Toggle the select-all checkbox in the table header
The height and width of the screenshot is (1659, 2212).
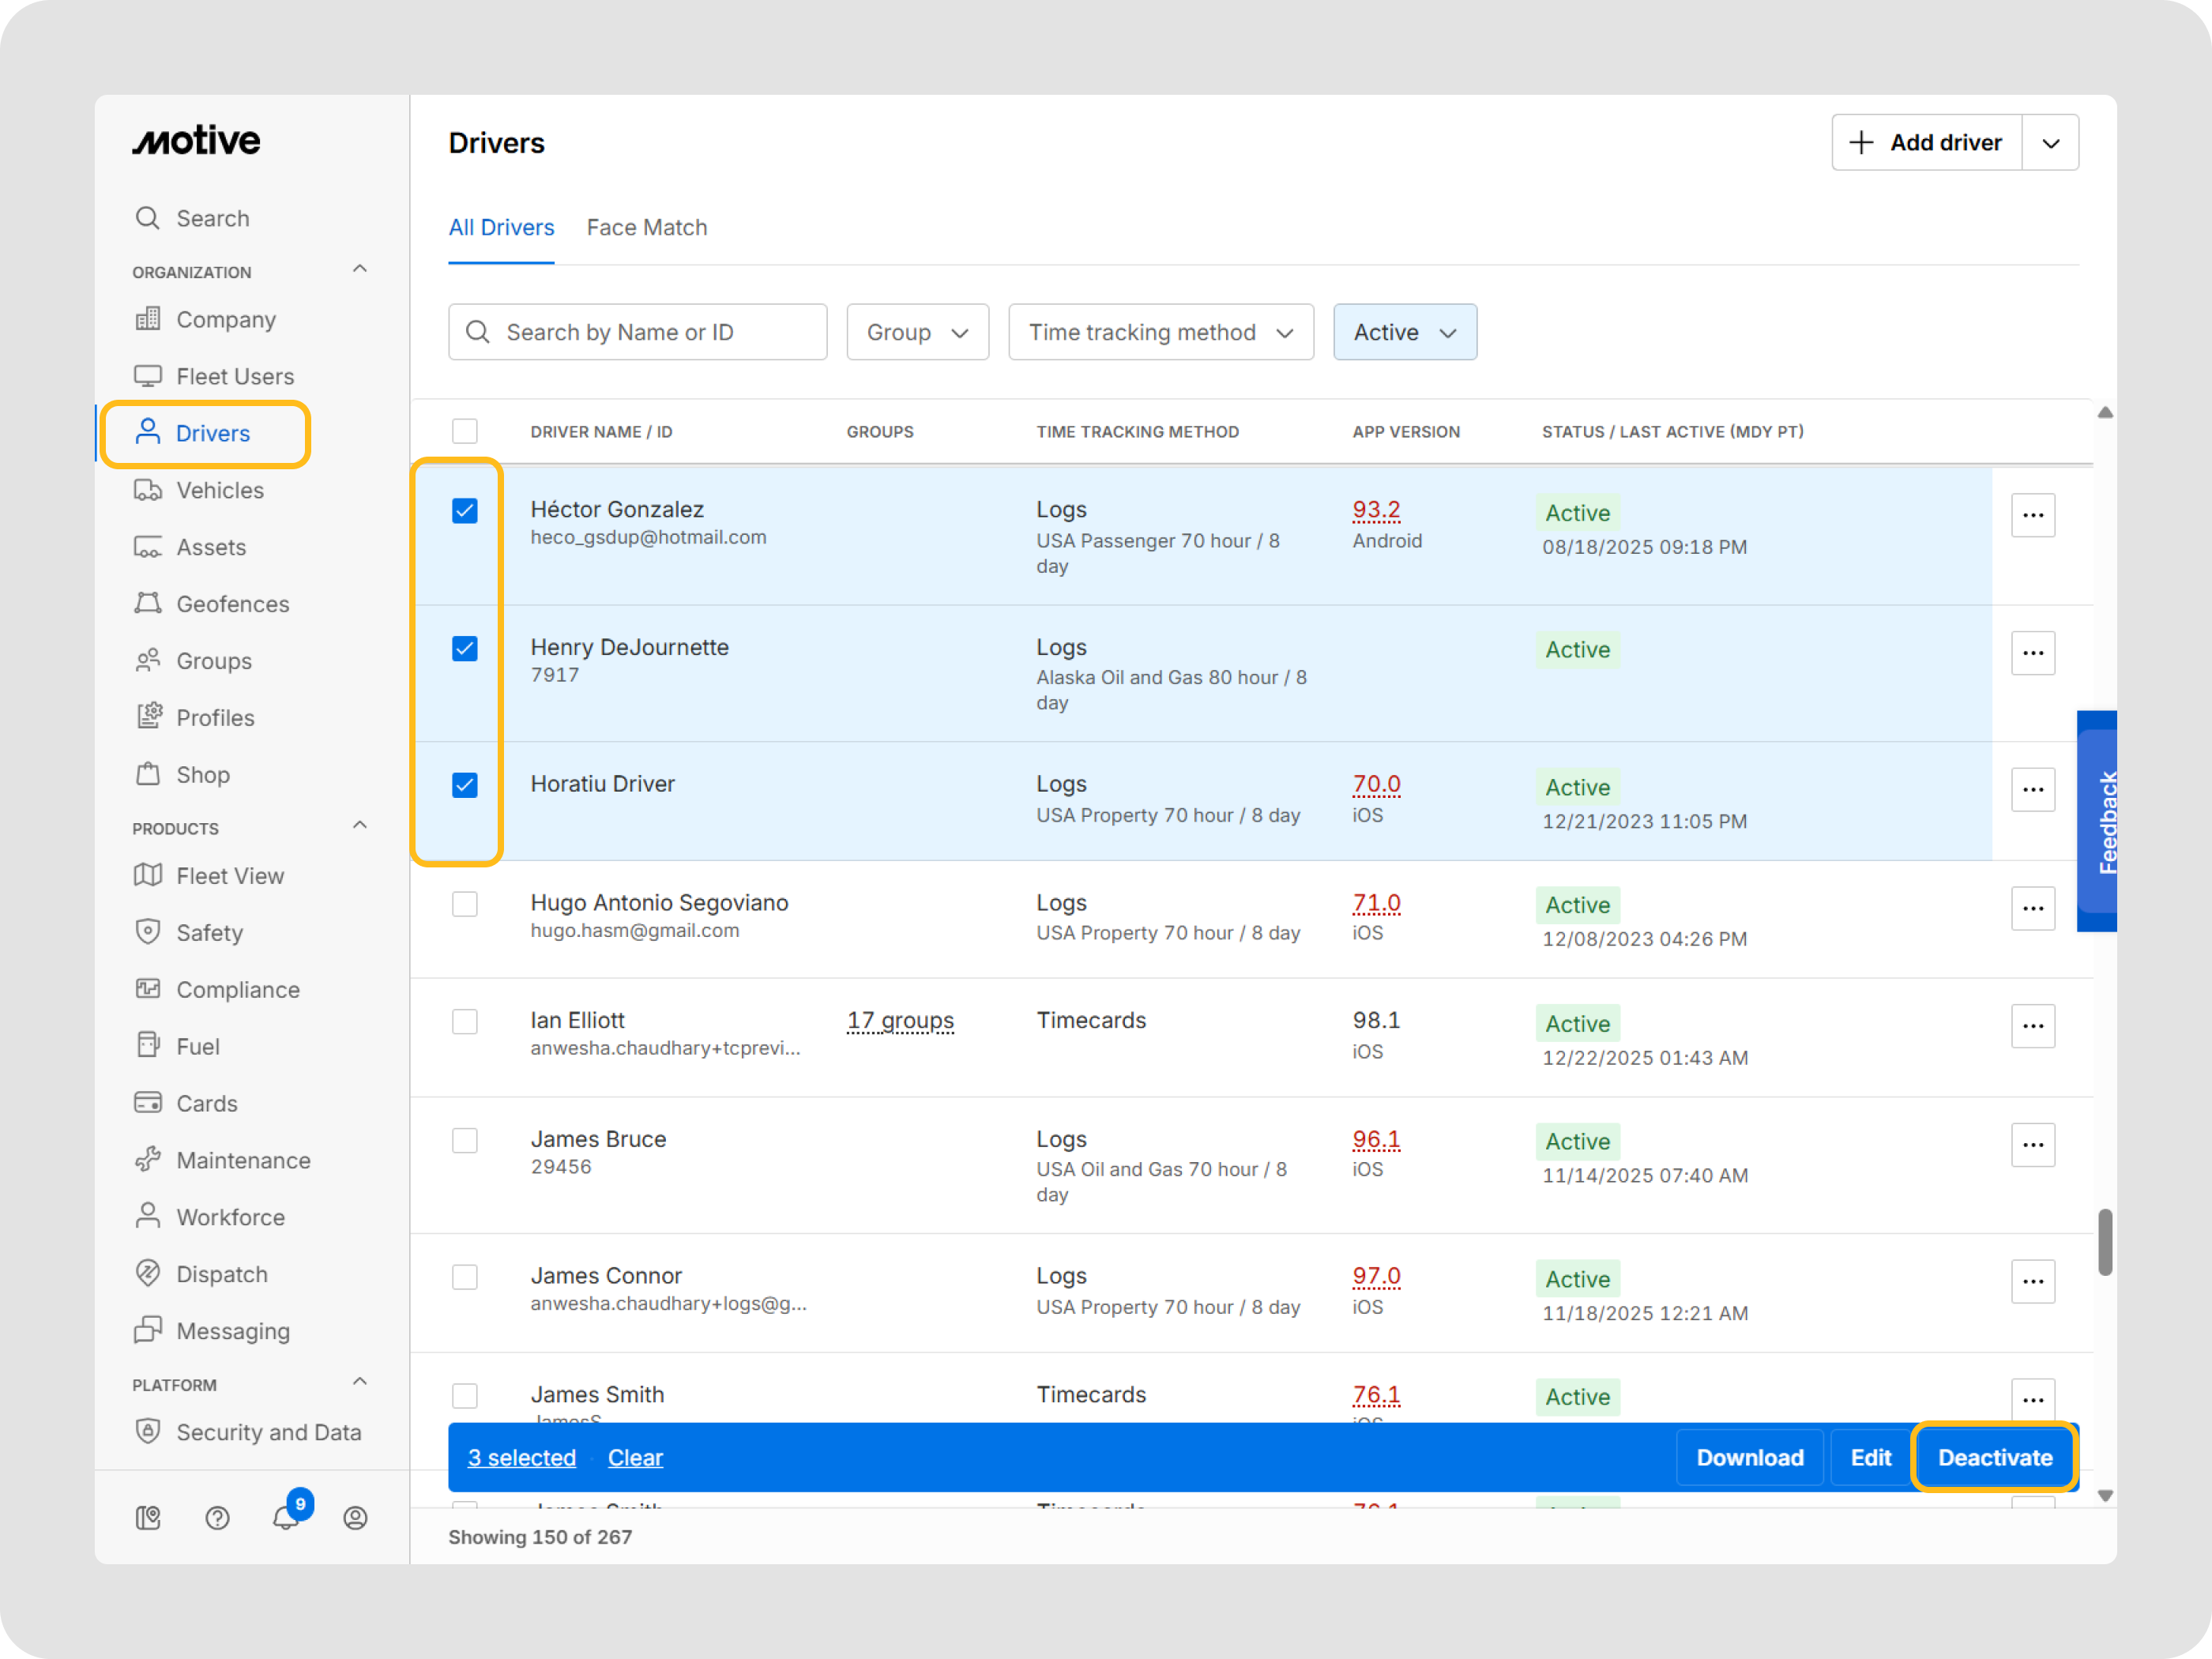465,431
